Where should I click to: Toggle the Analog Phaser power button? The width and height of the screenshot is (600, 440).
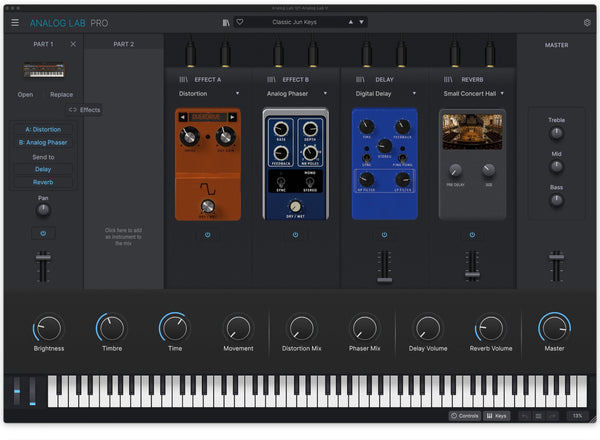(x=295, y=235)
